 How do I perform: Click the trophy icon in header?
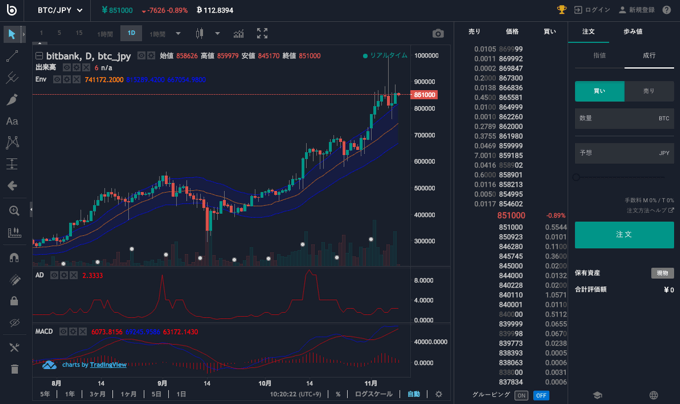562,10
